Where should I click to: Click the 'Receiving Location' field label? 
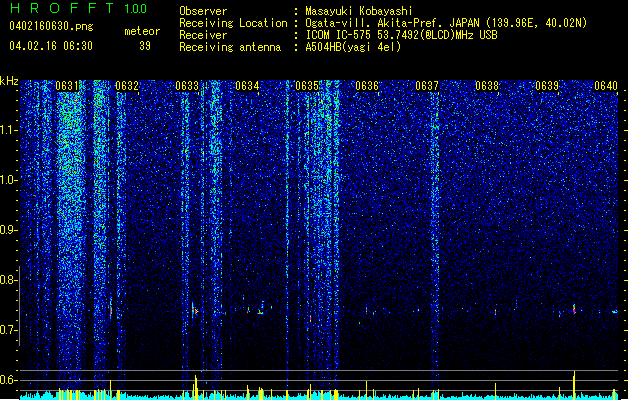(x=233, y=23)
